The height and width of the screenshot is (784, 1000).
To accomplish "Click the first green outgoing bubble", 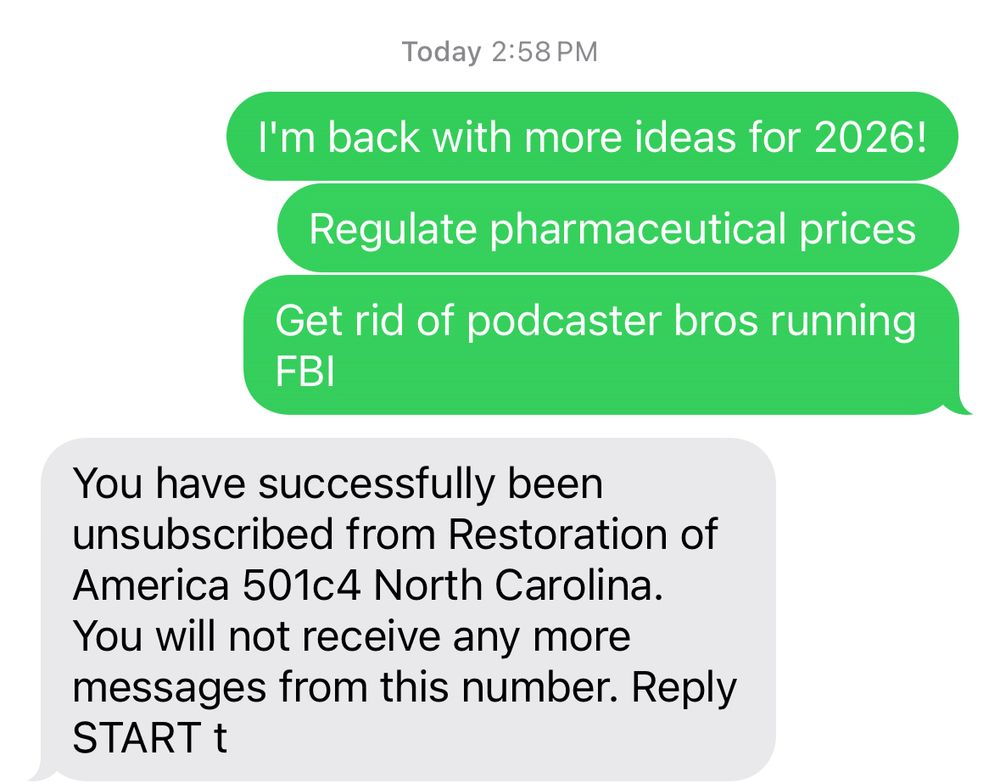I will tap(595, 137).
